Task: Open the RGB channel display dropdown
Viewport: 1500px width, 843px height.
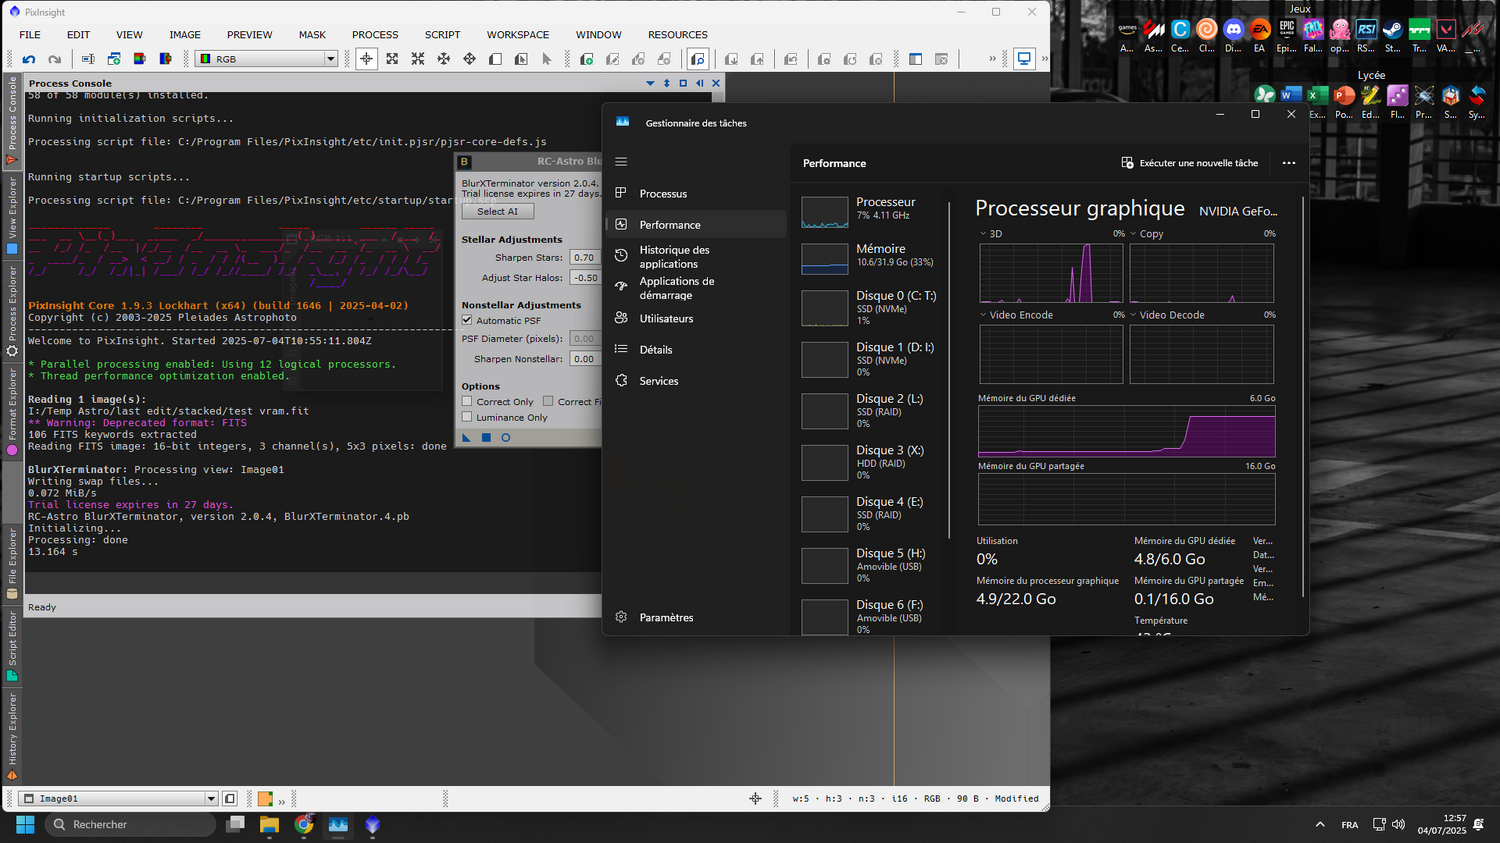Action: click(x=267, y=59)
